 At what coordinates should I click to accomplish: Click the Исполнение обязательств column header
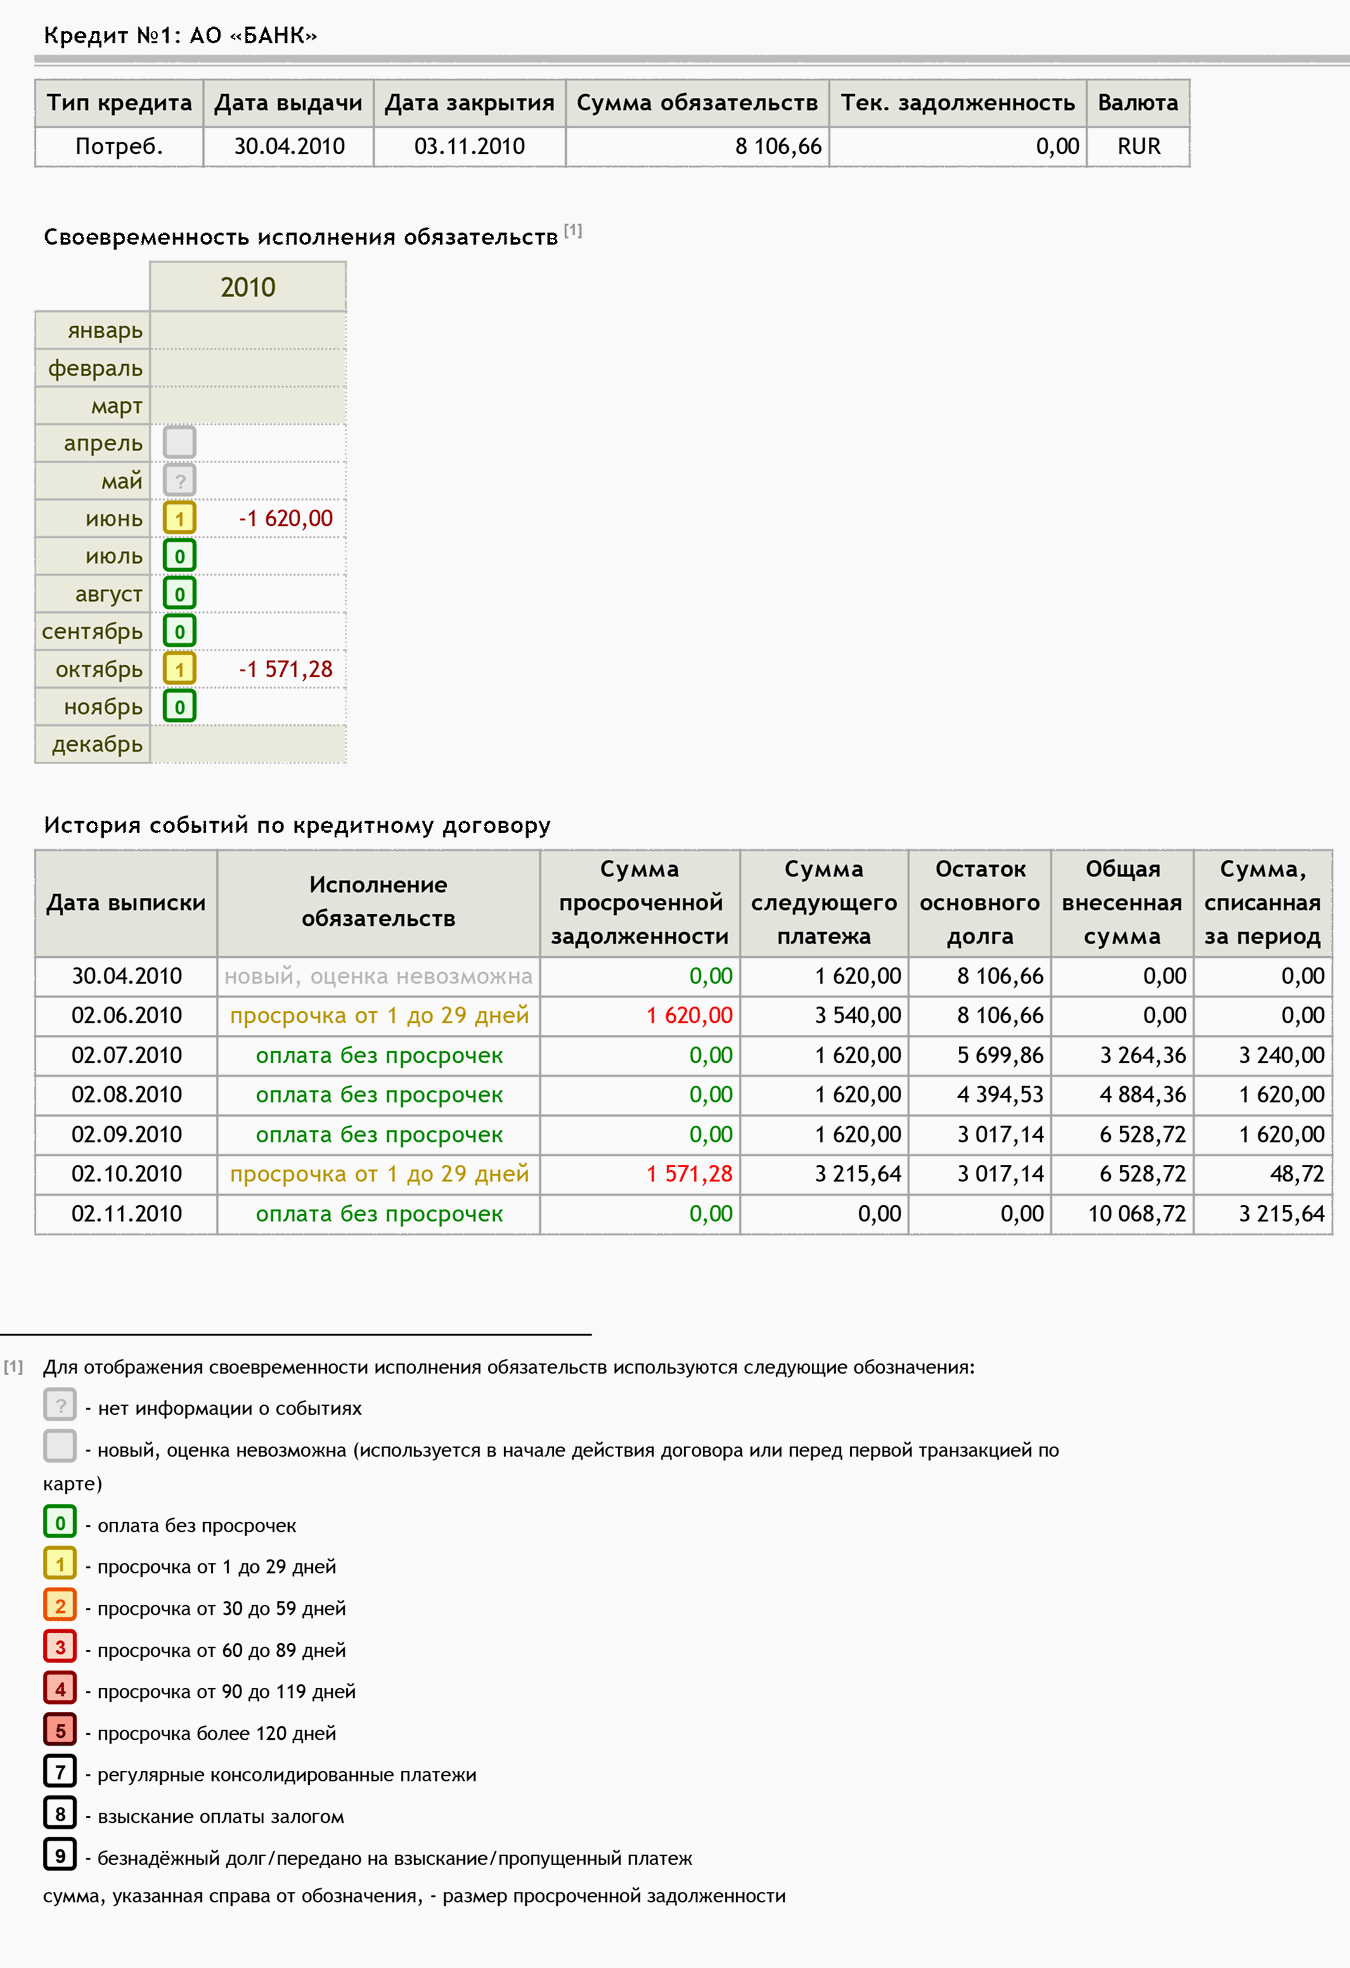(x=379, y=903)
